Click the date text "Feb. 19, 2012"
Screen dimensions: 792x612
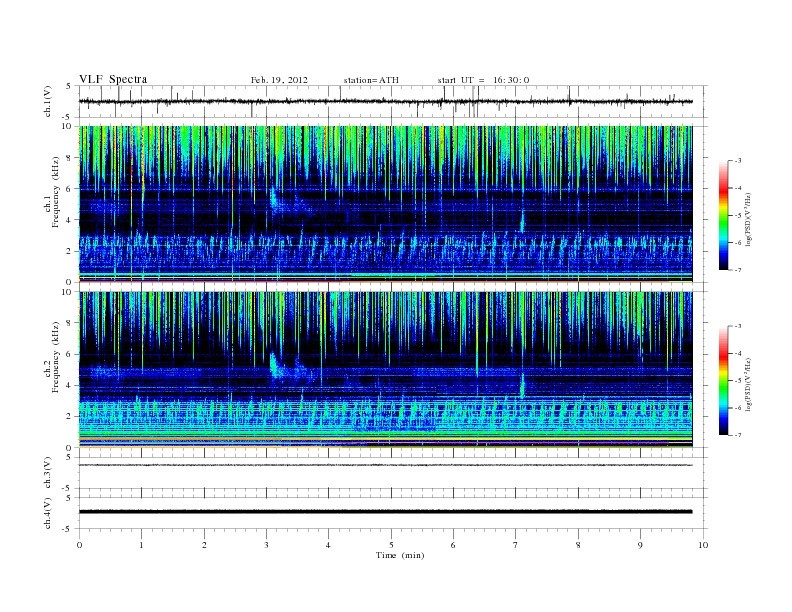(x=279, y=80)
